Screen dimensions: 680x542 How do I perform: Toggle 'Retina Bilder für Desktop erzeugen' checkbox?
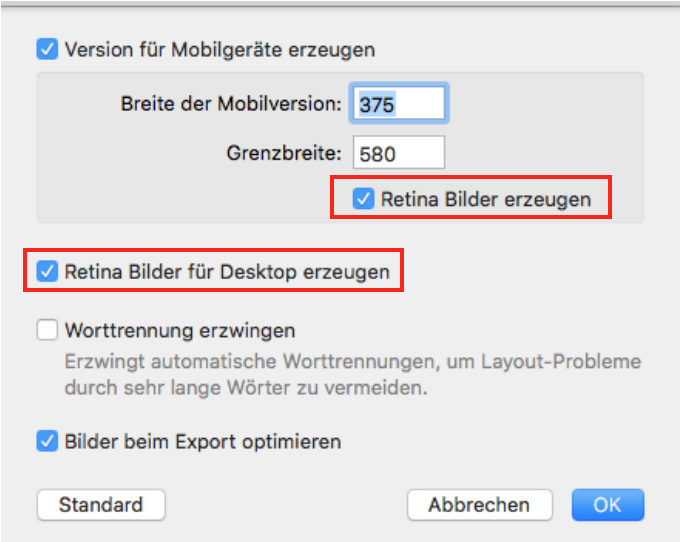pos(47,271)
